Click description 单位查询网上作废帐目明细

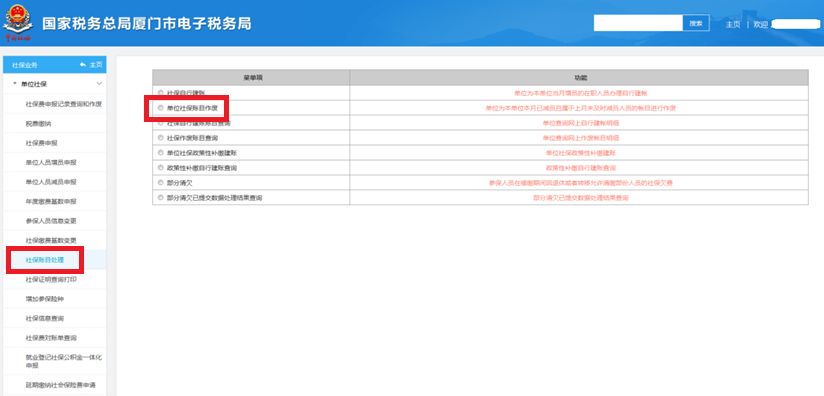tap(580, 138)
